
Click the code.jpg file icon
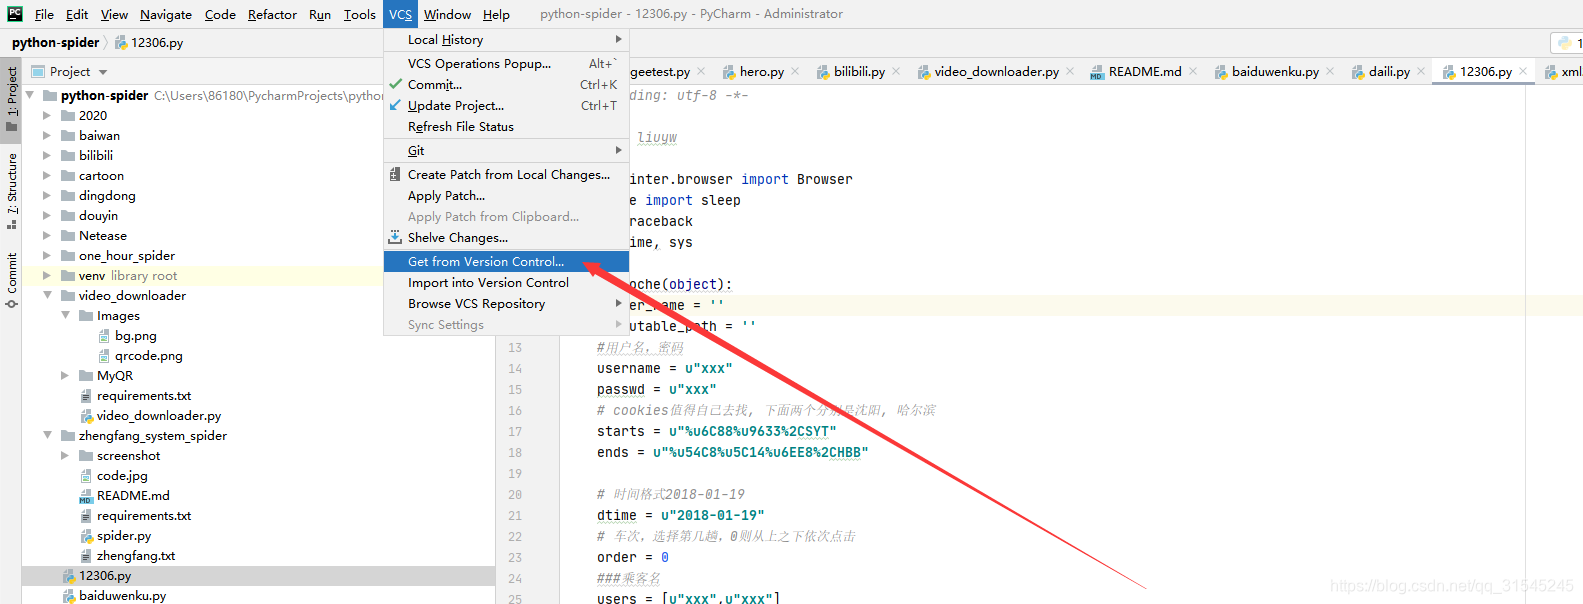[86, 476]
